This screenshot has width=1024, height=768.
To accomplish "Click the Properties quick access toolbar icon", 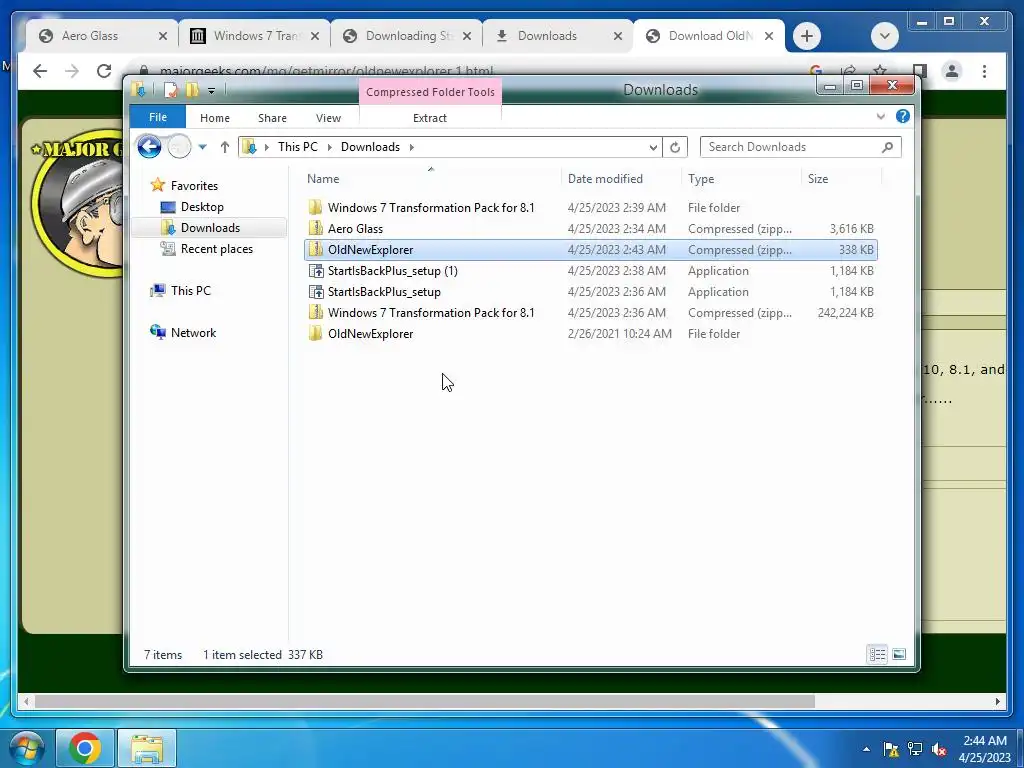I will tap(170, 90).
